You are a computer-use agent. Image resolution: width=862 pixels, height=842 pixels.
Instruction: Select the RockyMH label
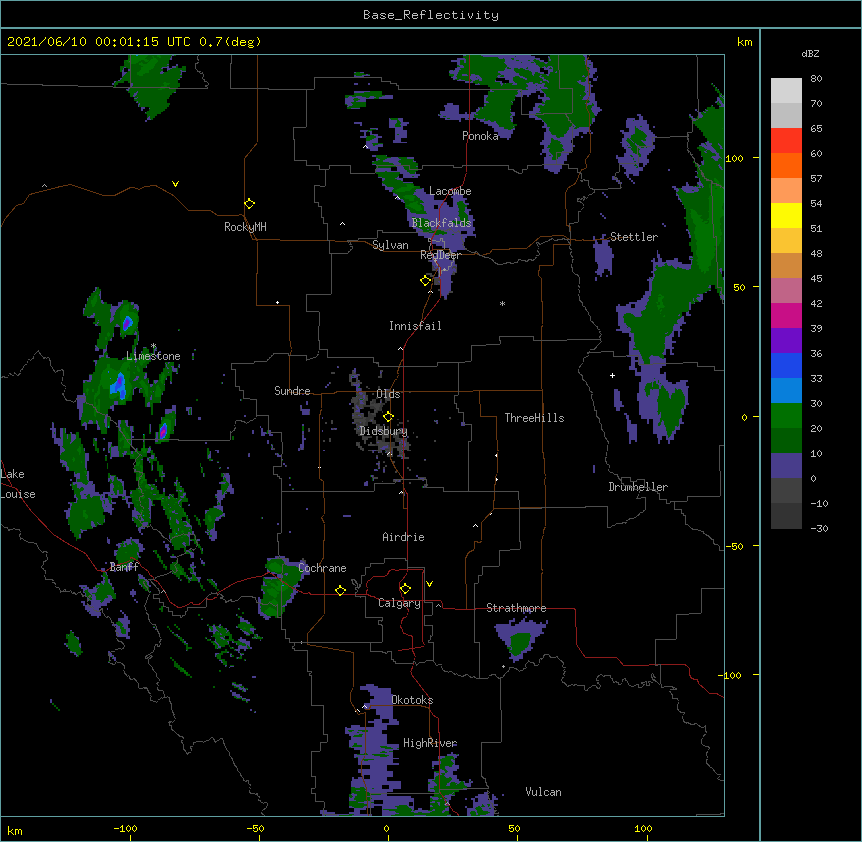click(245, 227)
